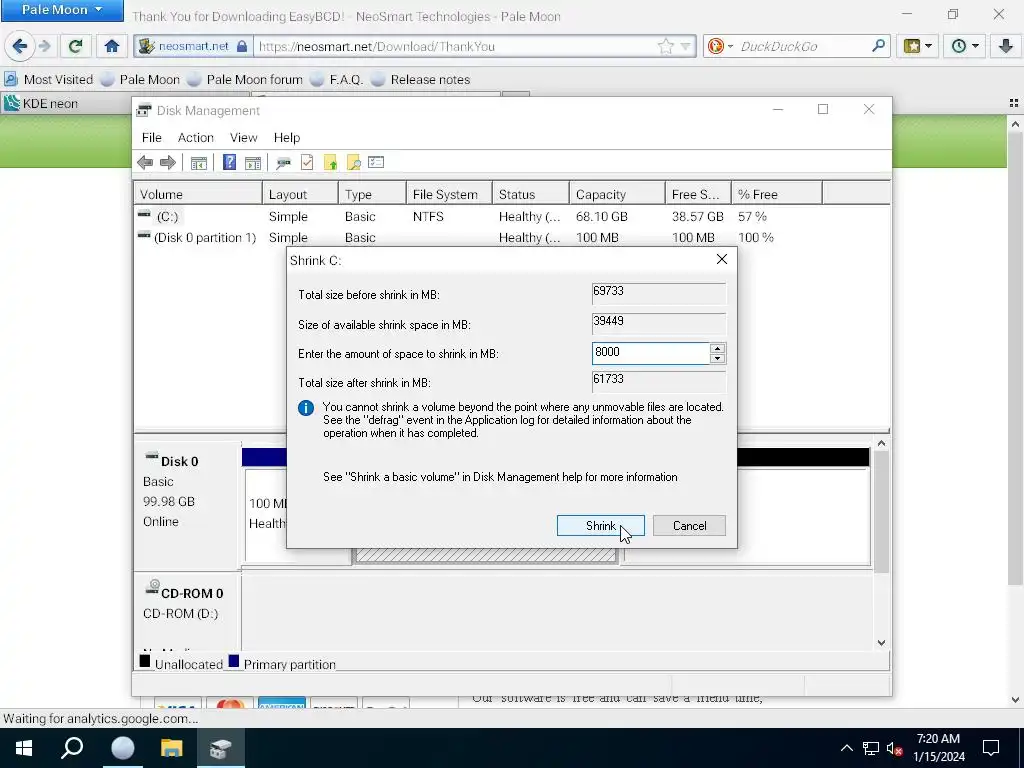Open the Windows Start menu

click(x=24, y=748)
